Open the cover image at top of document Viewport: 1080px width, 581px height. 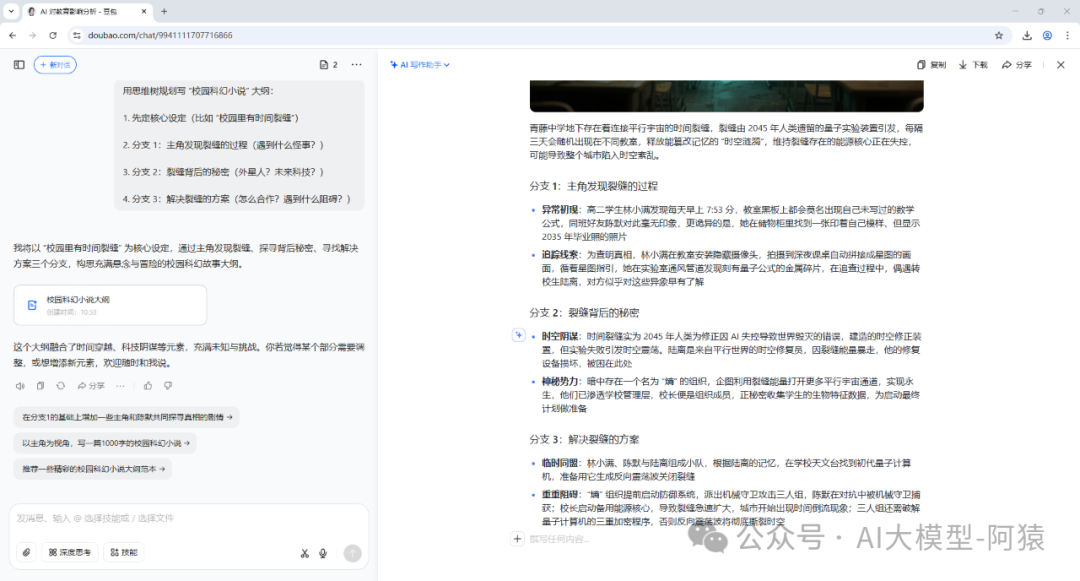click(727, 96)
